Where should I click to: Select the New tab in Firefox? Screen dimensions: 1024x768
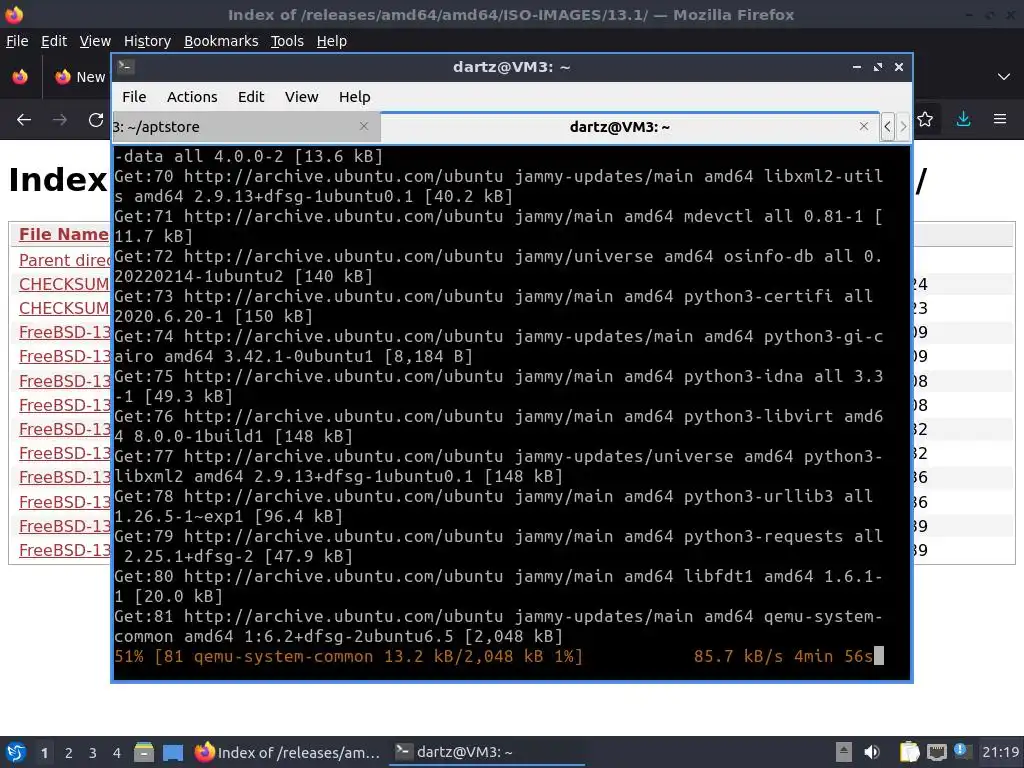coord(80,77)
